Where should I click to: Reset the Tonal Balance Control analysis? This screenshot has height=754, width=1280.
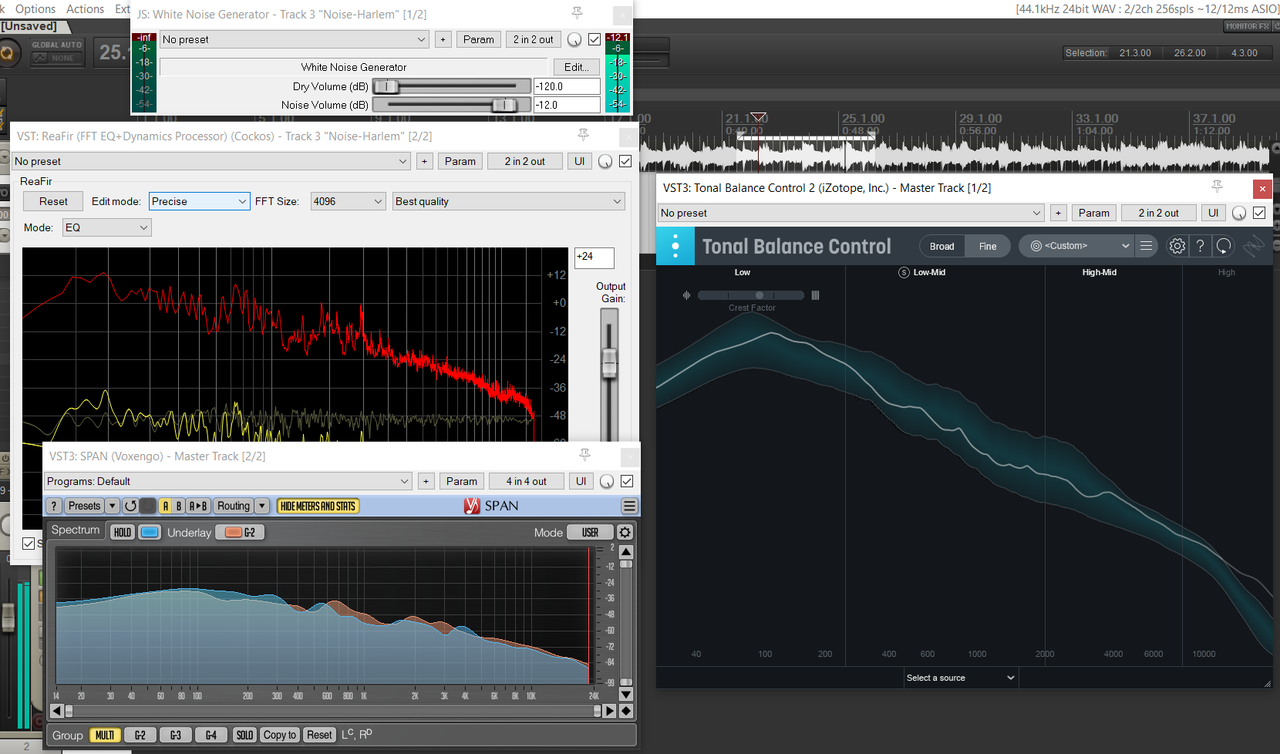click(1224, 246)
